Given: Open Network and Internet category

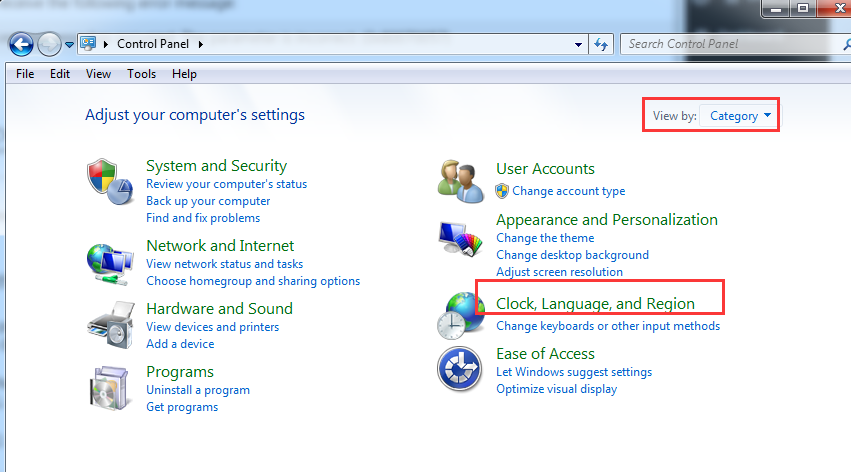Looking at the screenshot, I should tap(220, 246).
